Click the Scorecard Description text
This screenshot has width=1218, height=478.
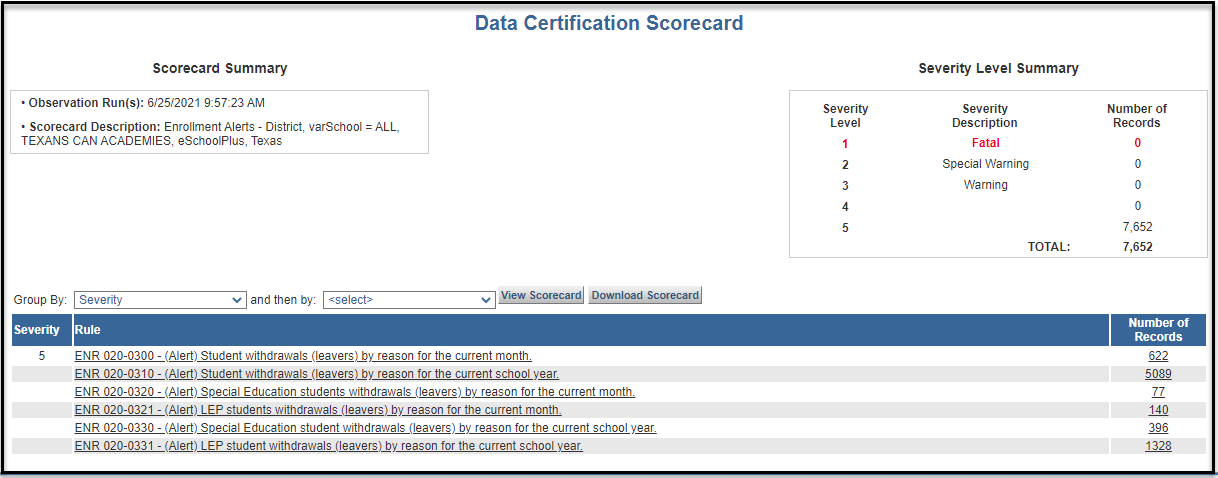click(x=210, y=134)
